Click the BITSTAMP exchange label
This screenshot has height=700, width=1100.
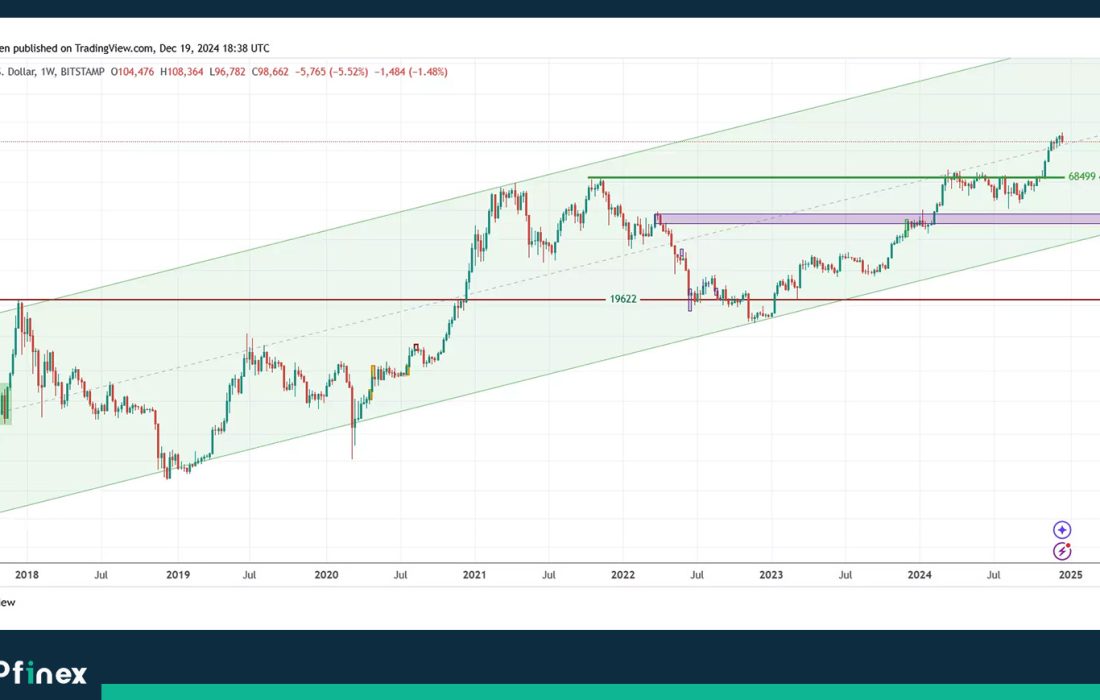82,72
